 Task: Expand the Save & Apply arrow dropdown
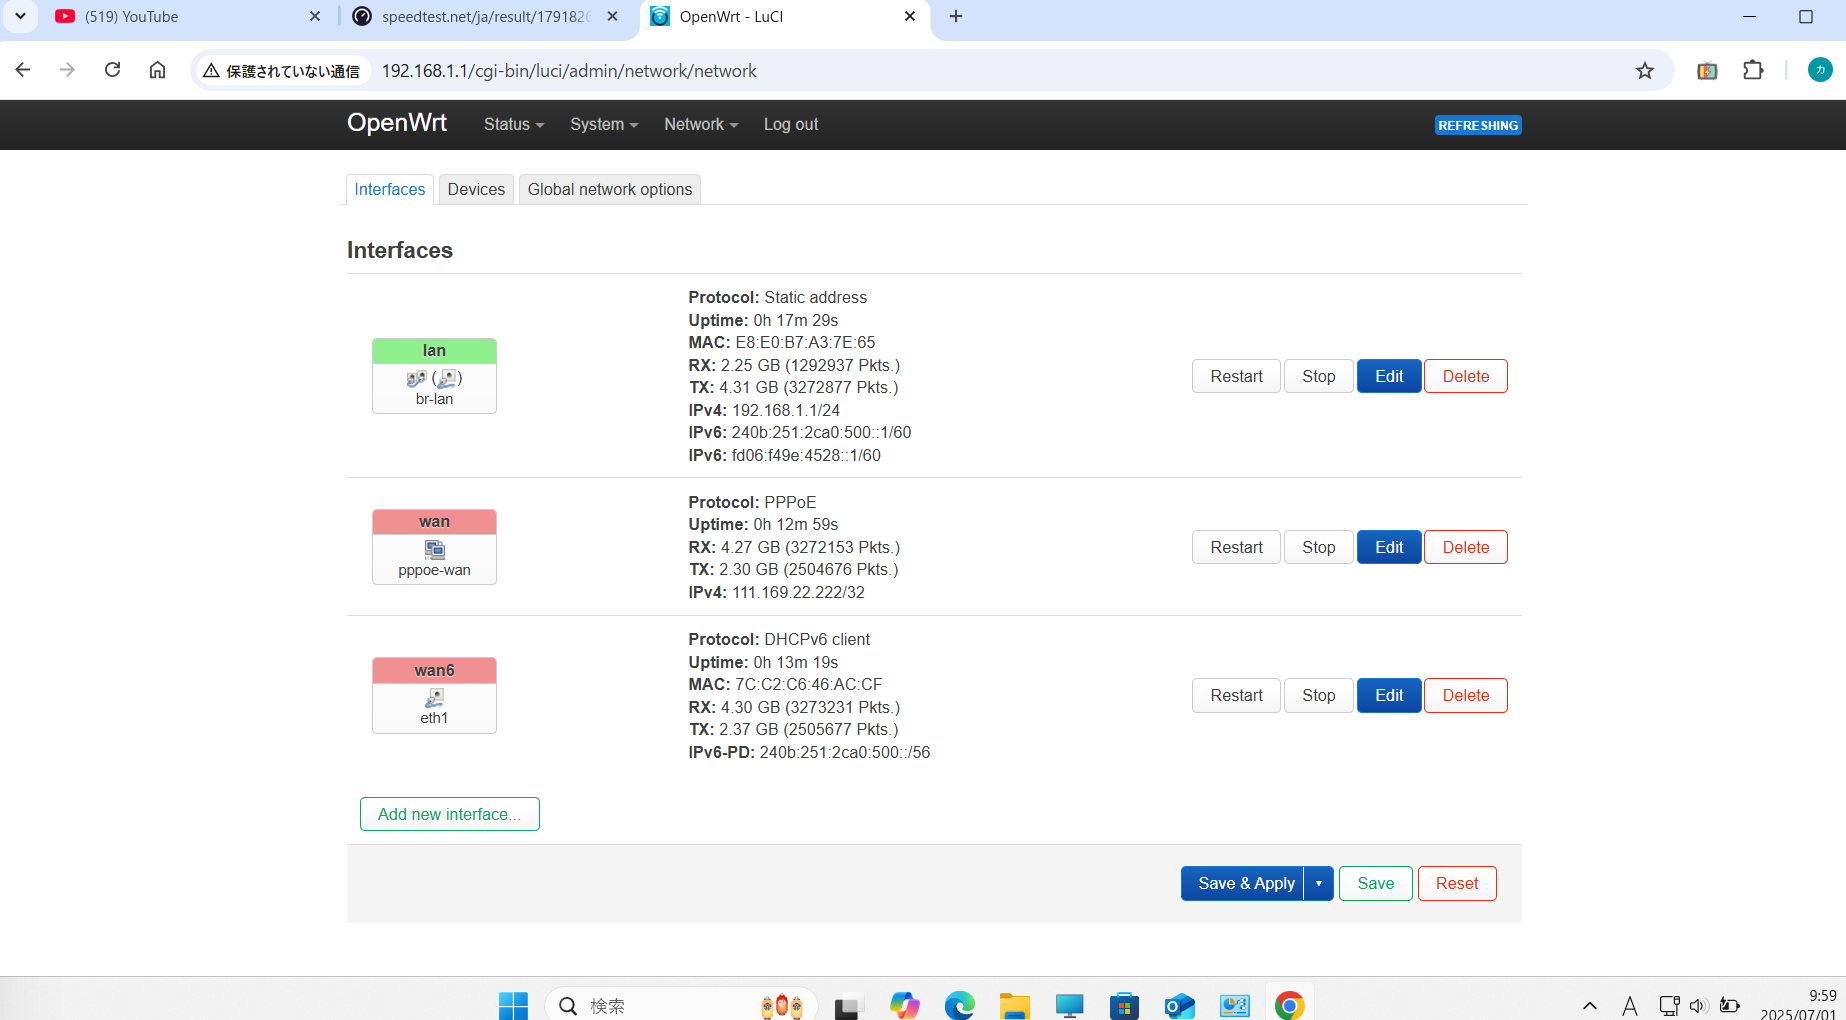click(x=1319, y=883)
